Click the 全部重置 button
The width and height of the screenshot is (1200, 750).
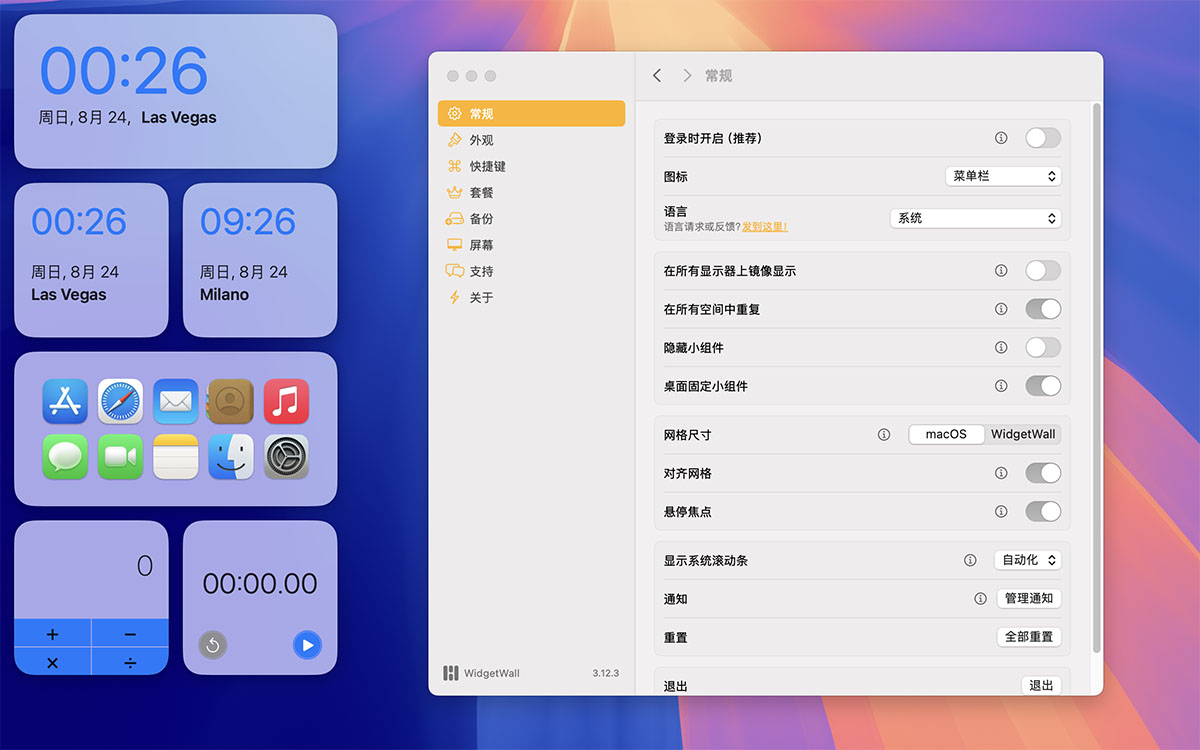[1029, 637]
